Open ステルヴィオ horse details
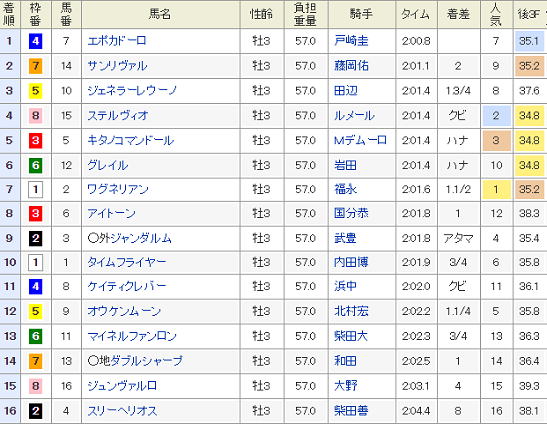 118,116
